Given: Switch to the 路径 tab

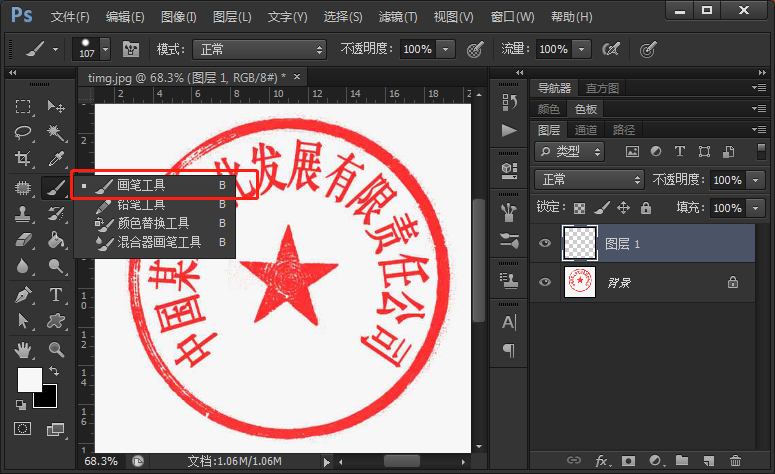Looking at the screenshot, I should pyautogui.click(x=624, y=130).
